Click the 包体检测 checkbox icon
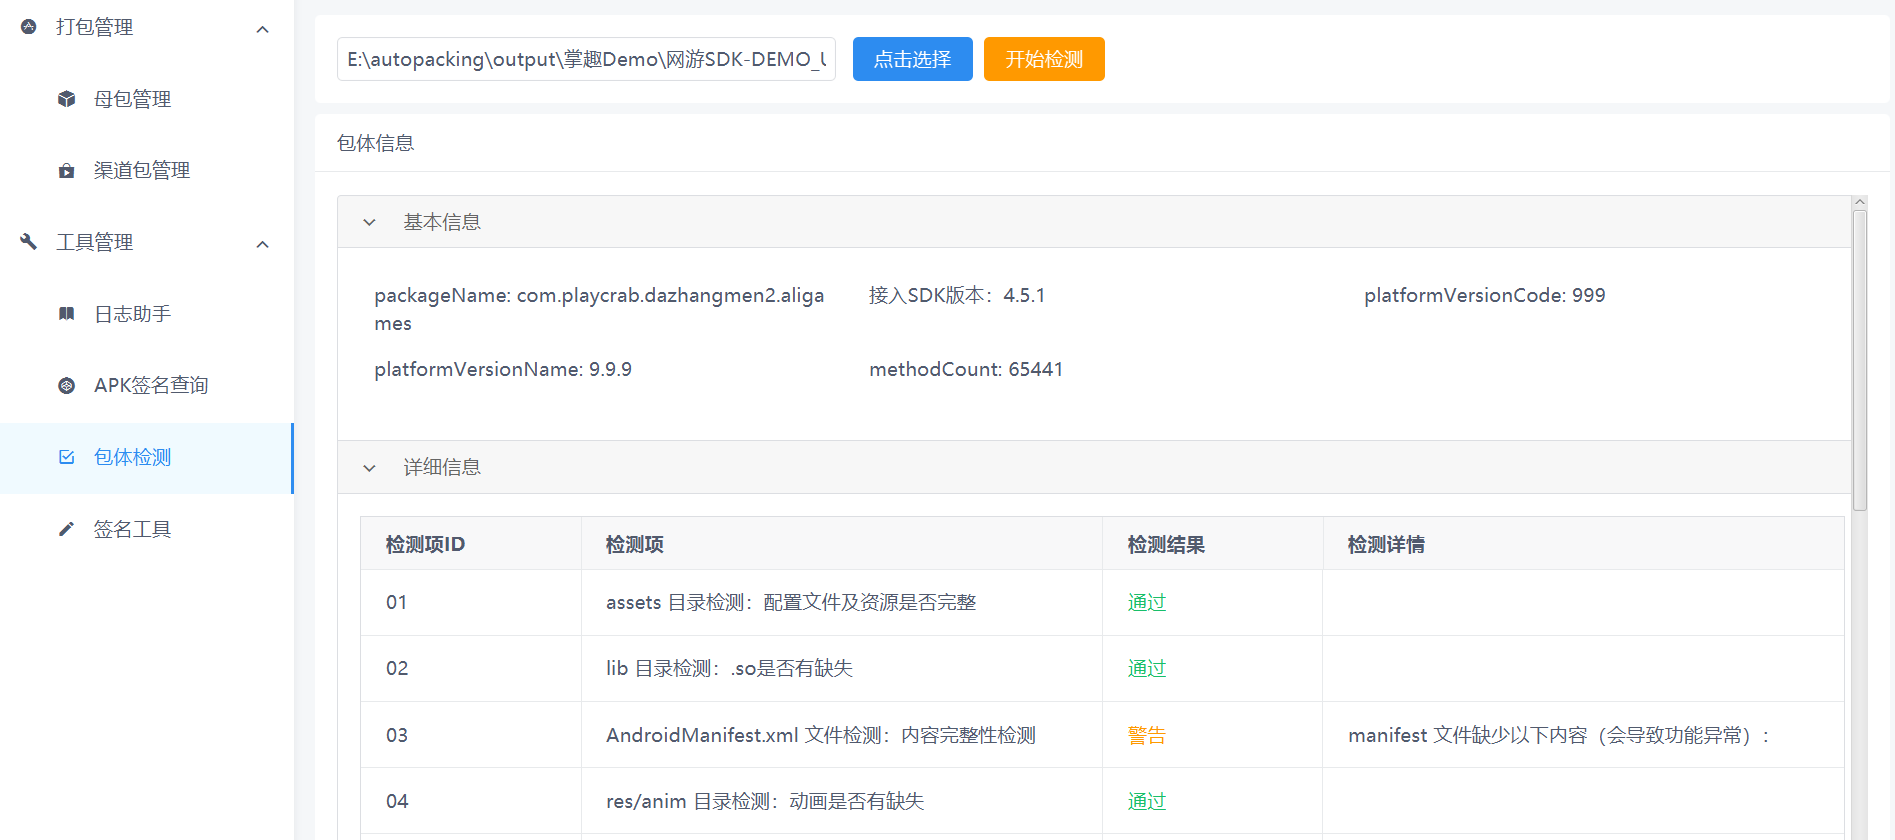Image resolution: width=1895 pixels, height=840 pixels. [67, 457]
